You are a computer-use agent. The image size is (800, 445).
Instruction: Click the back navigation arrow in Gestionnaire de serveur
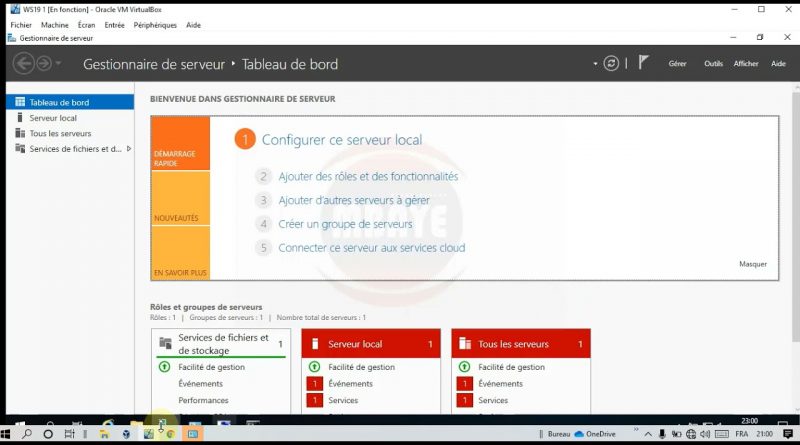pyautogui.click(x=23, y=64)
